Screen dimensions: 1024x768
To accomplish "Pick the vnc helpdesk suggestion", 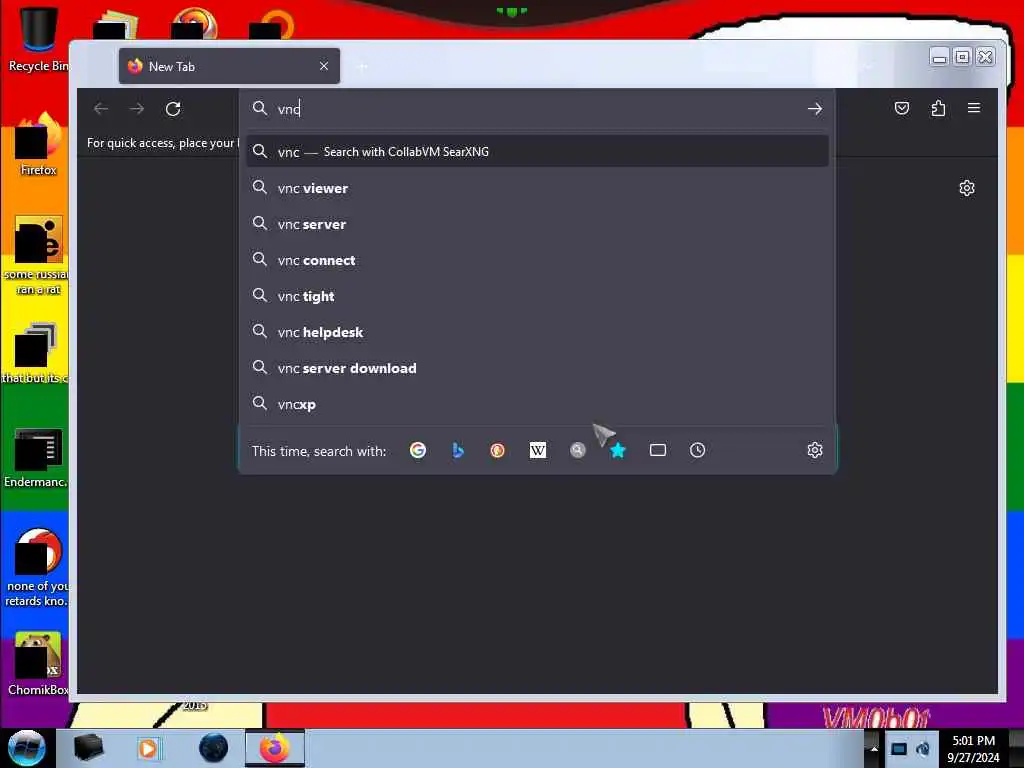I will [x=537, y=332].
